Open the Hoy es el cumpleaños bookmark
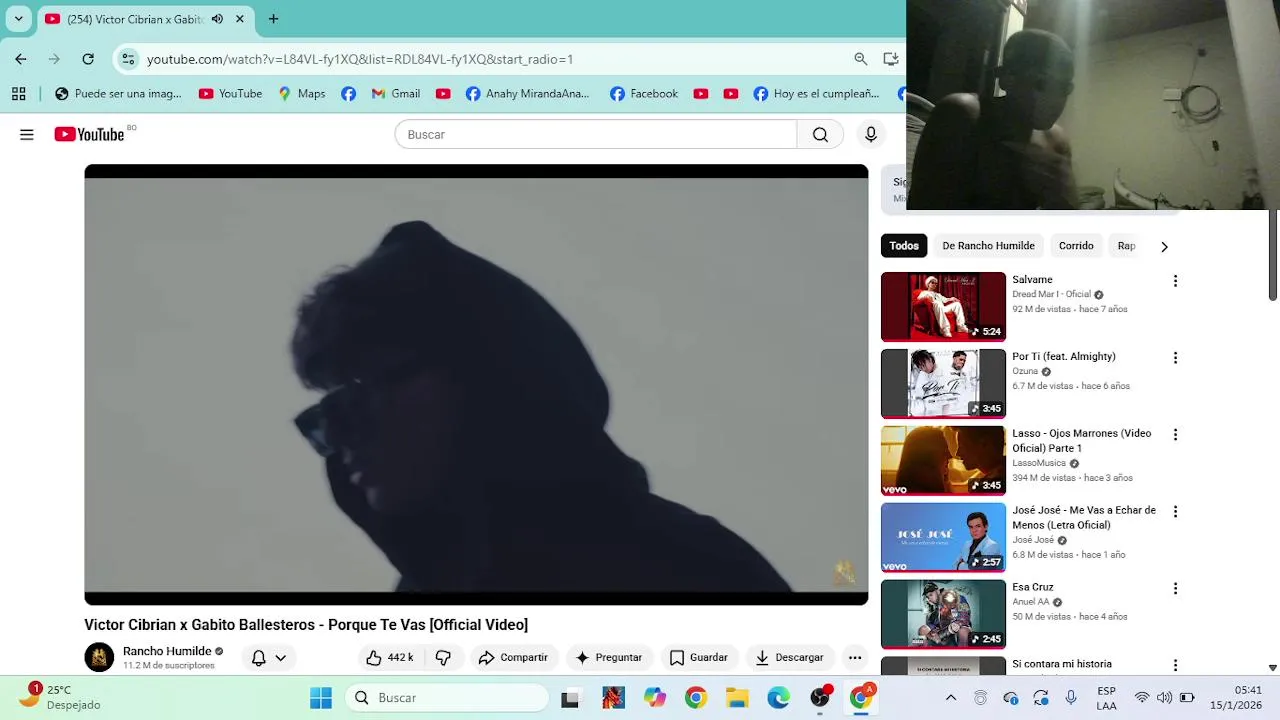 click(x=816, y=94)
